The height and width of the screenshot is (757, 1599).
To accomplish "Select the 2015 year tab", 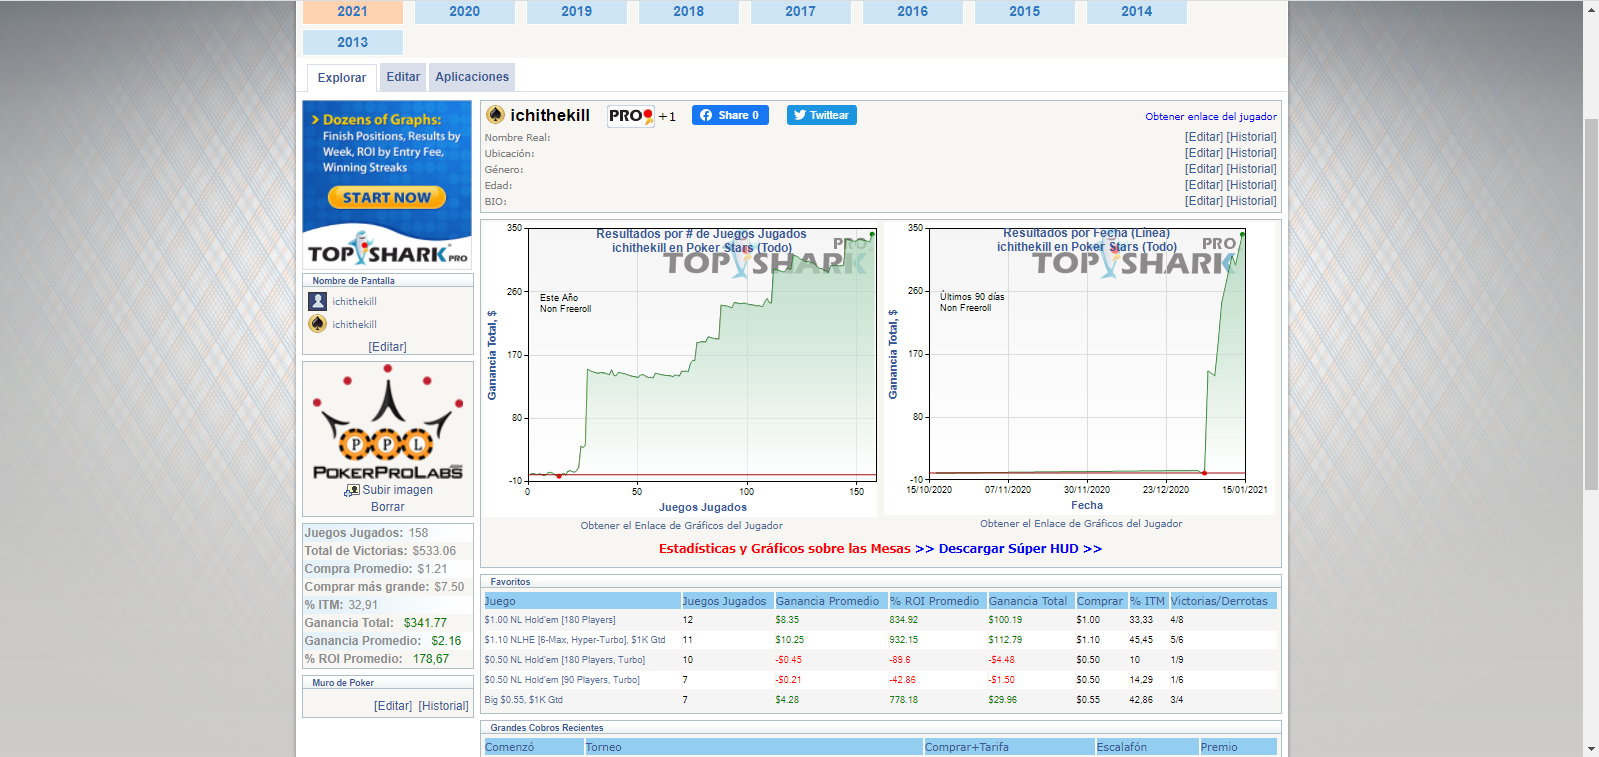I will [x=1024, y=11].
